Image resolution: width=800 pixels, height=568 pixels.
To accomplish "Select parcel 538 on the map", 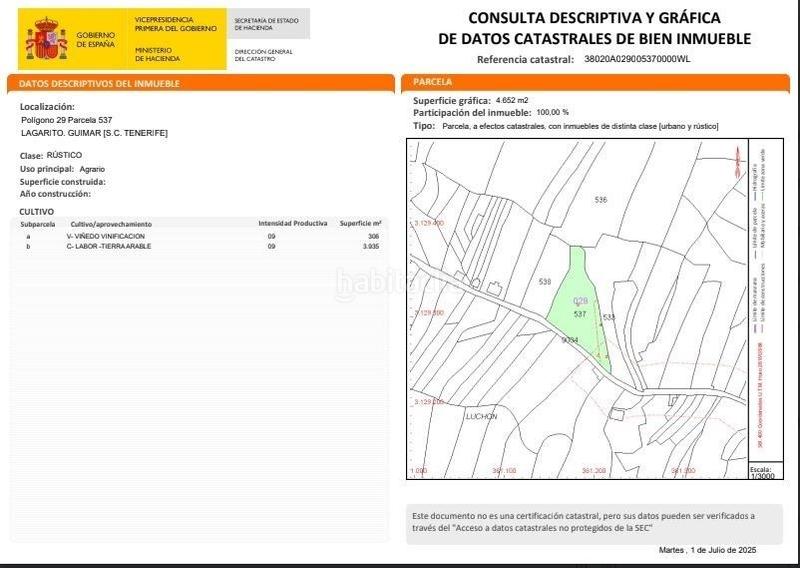I will point(545,282).
